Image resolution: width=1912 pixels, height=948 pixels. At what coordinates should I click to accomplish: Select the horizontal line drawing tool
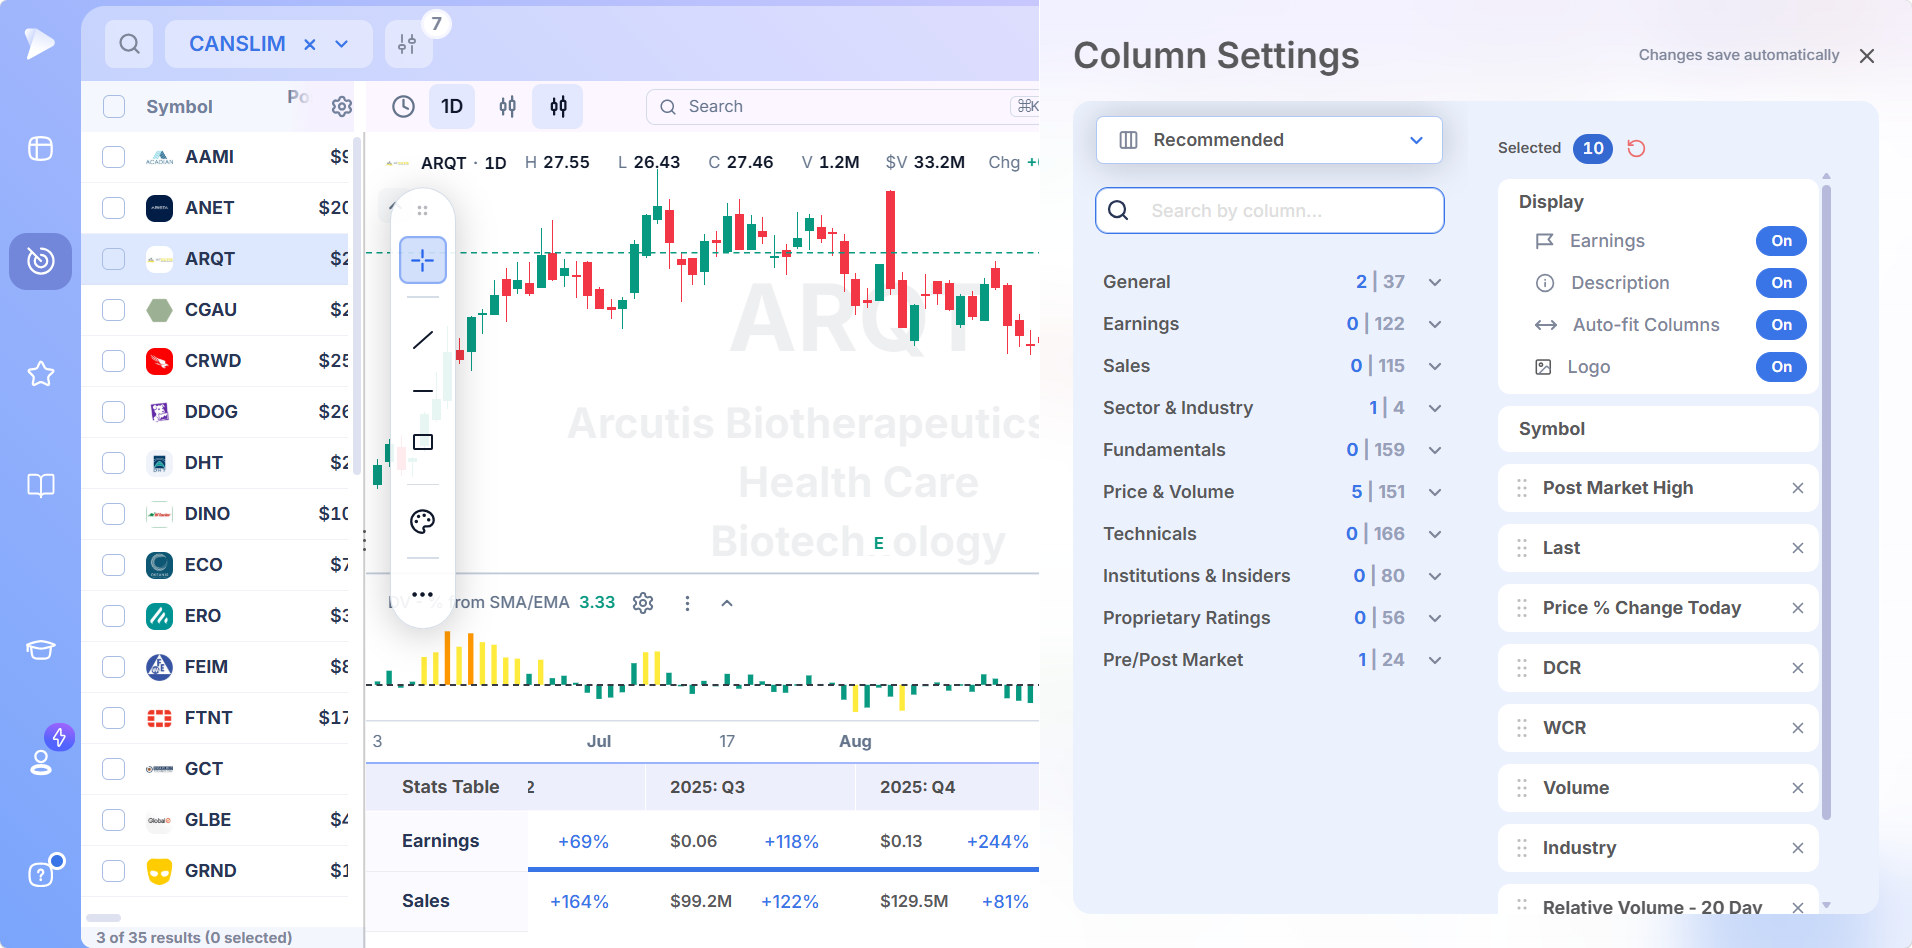click(423, 391)
